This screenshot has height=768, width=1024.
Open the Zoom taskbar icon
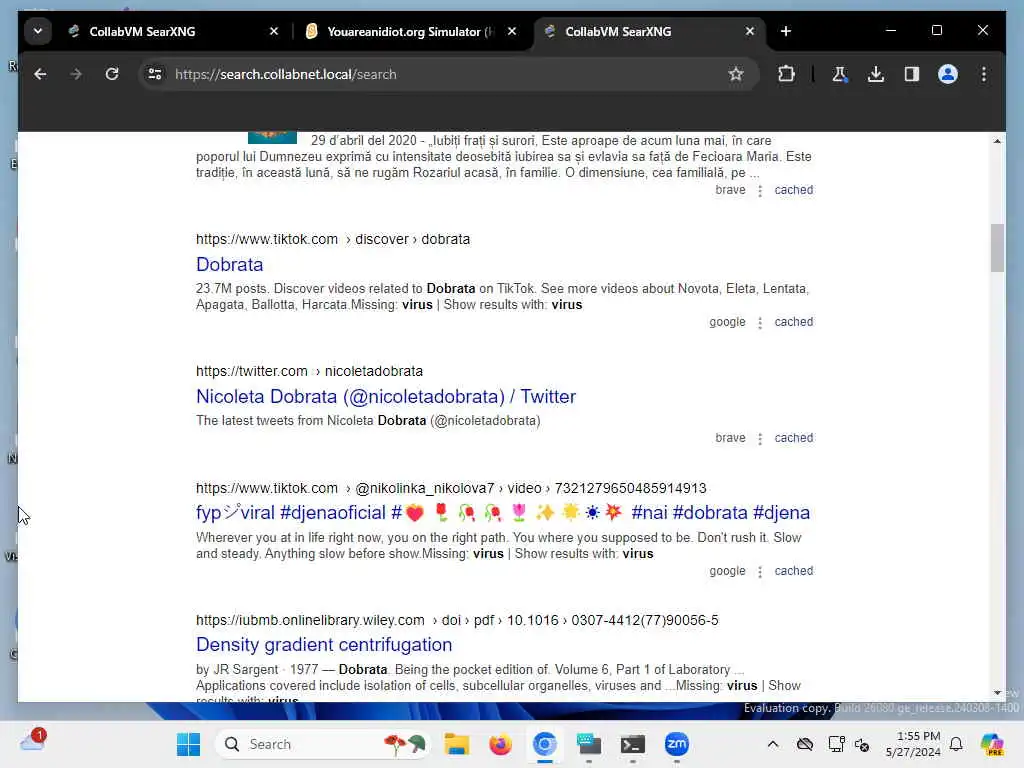(677, 744)
